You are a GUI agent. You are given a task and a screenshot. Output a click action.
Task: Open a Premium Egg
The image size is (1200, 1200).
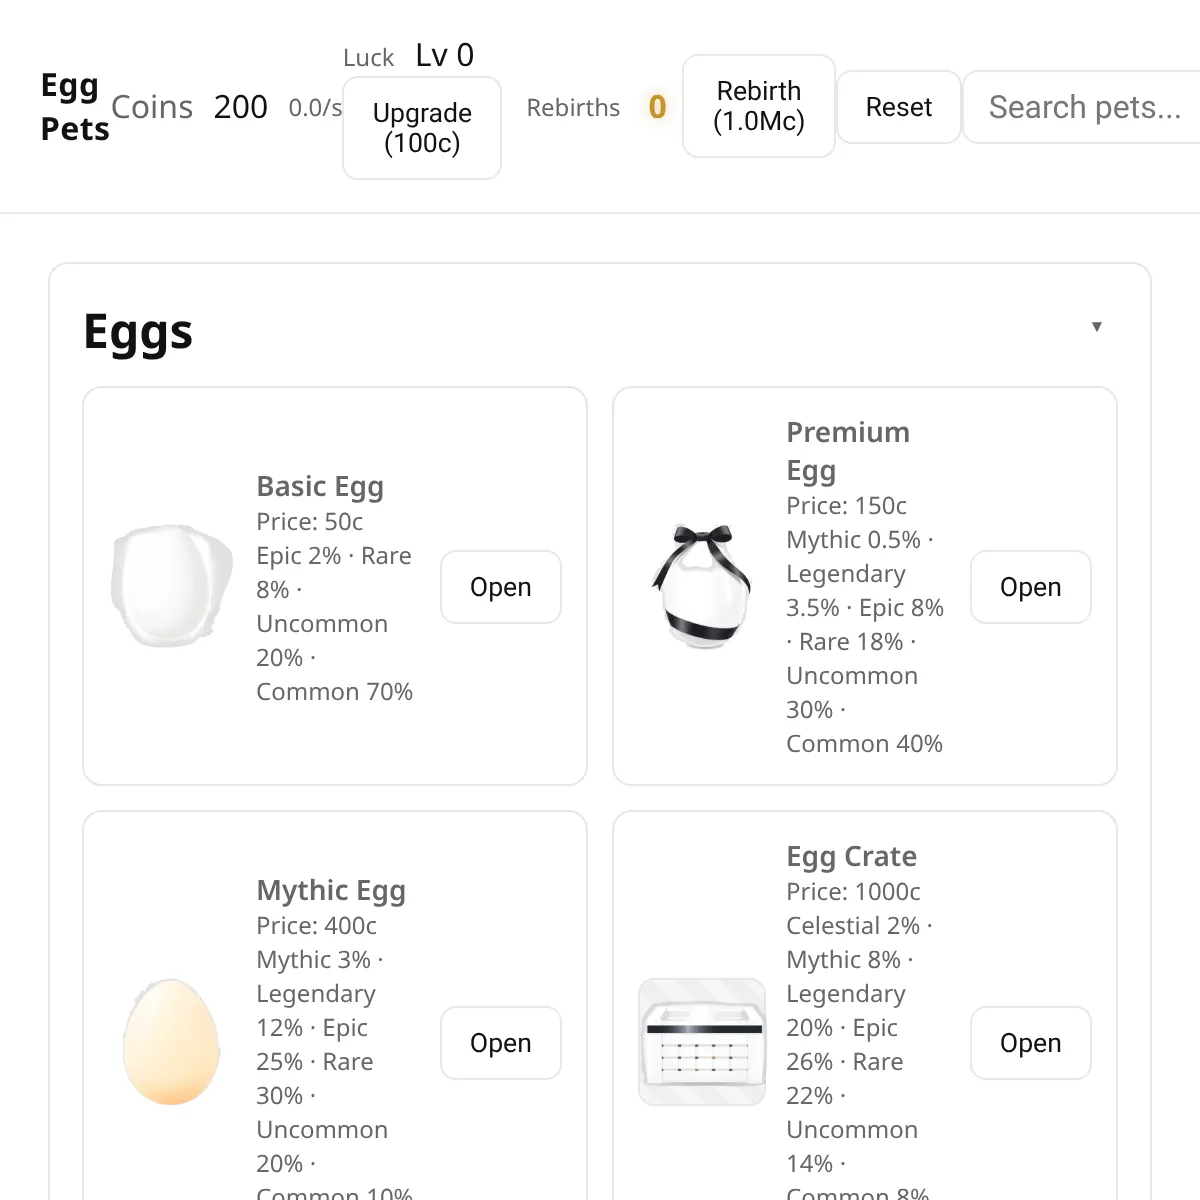click(1030, 587)
